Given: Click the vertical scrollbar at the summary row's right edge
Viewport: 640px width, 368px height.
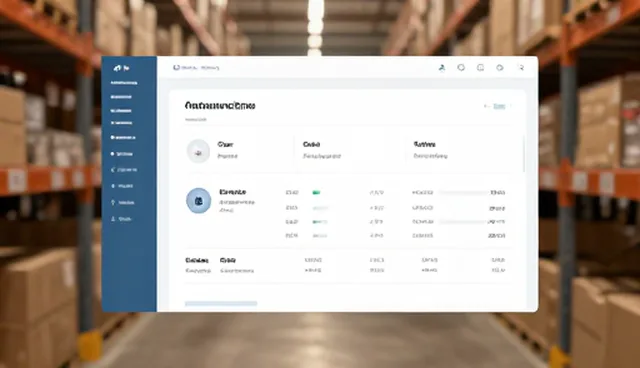Looking at the screenshot, I should click(524, 154).
